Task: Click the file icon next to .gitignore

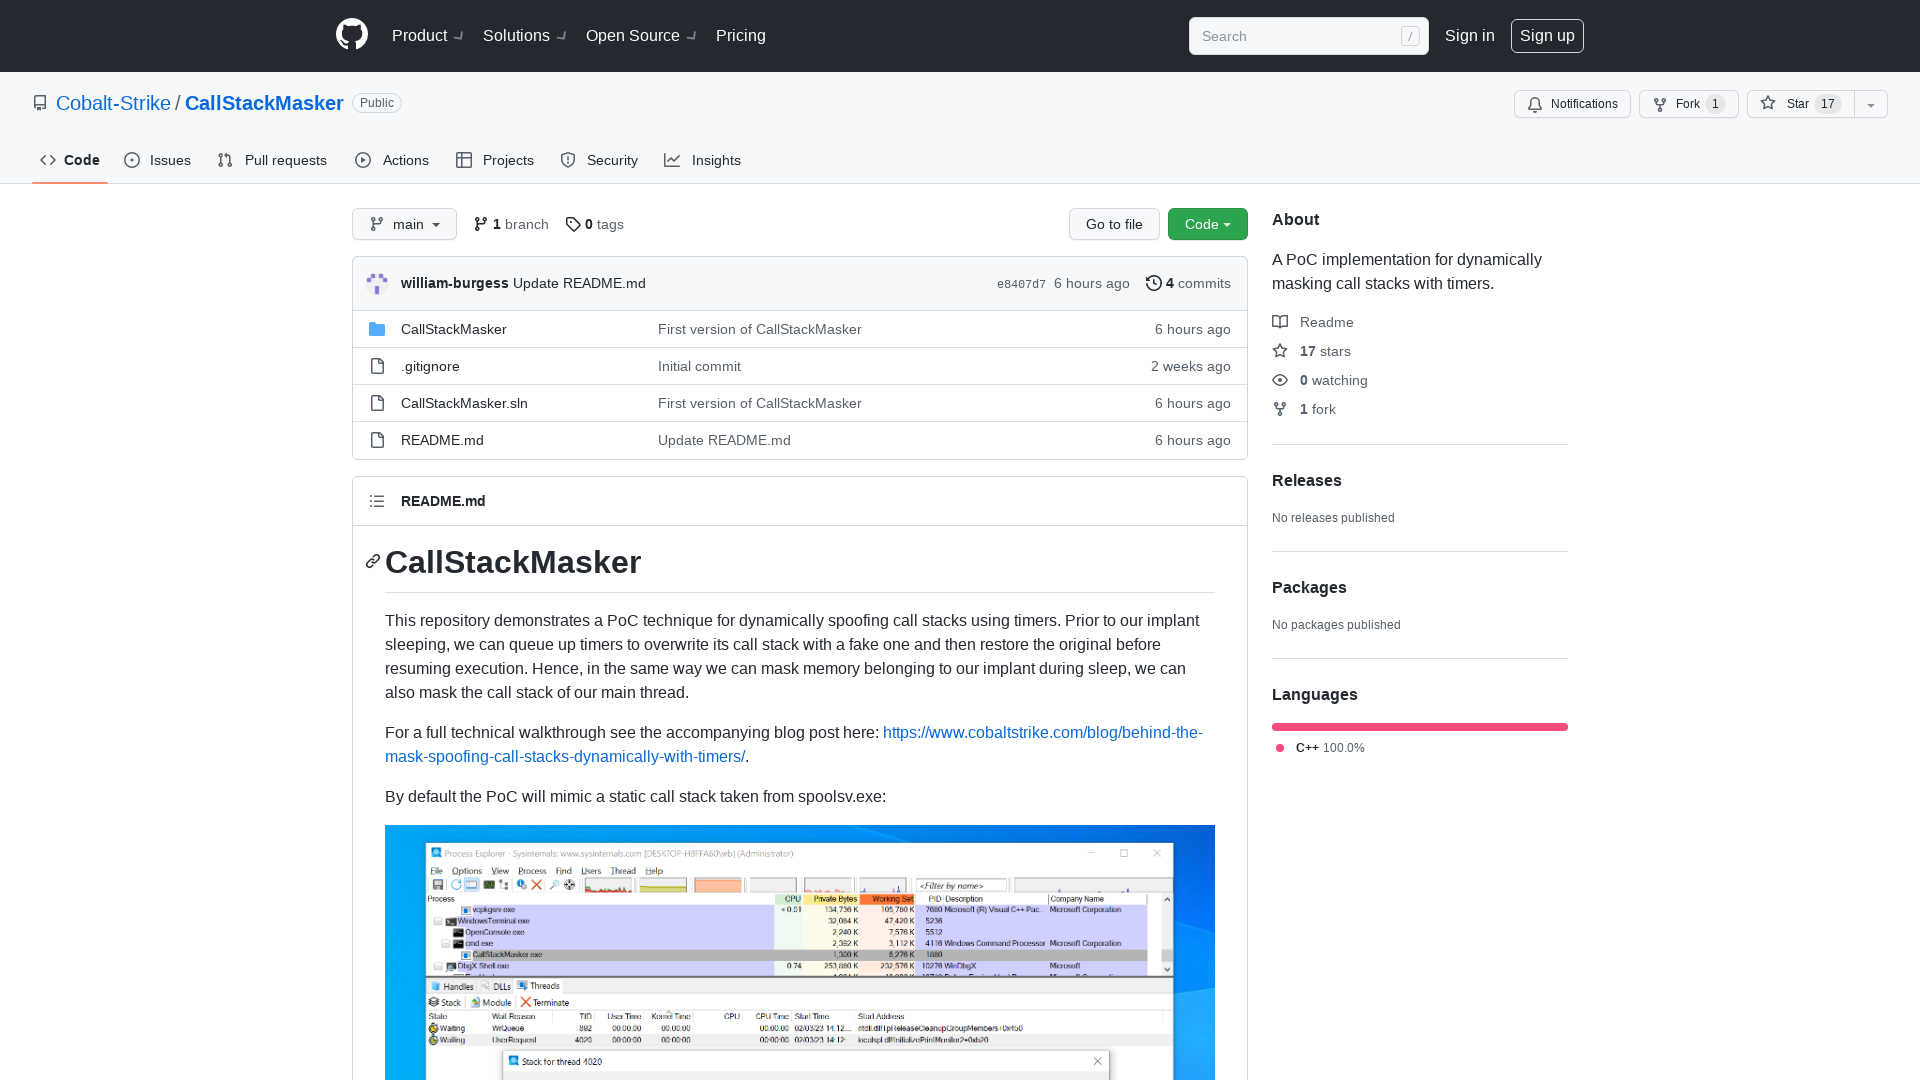Action: tap(377, 366)
